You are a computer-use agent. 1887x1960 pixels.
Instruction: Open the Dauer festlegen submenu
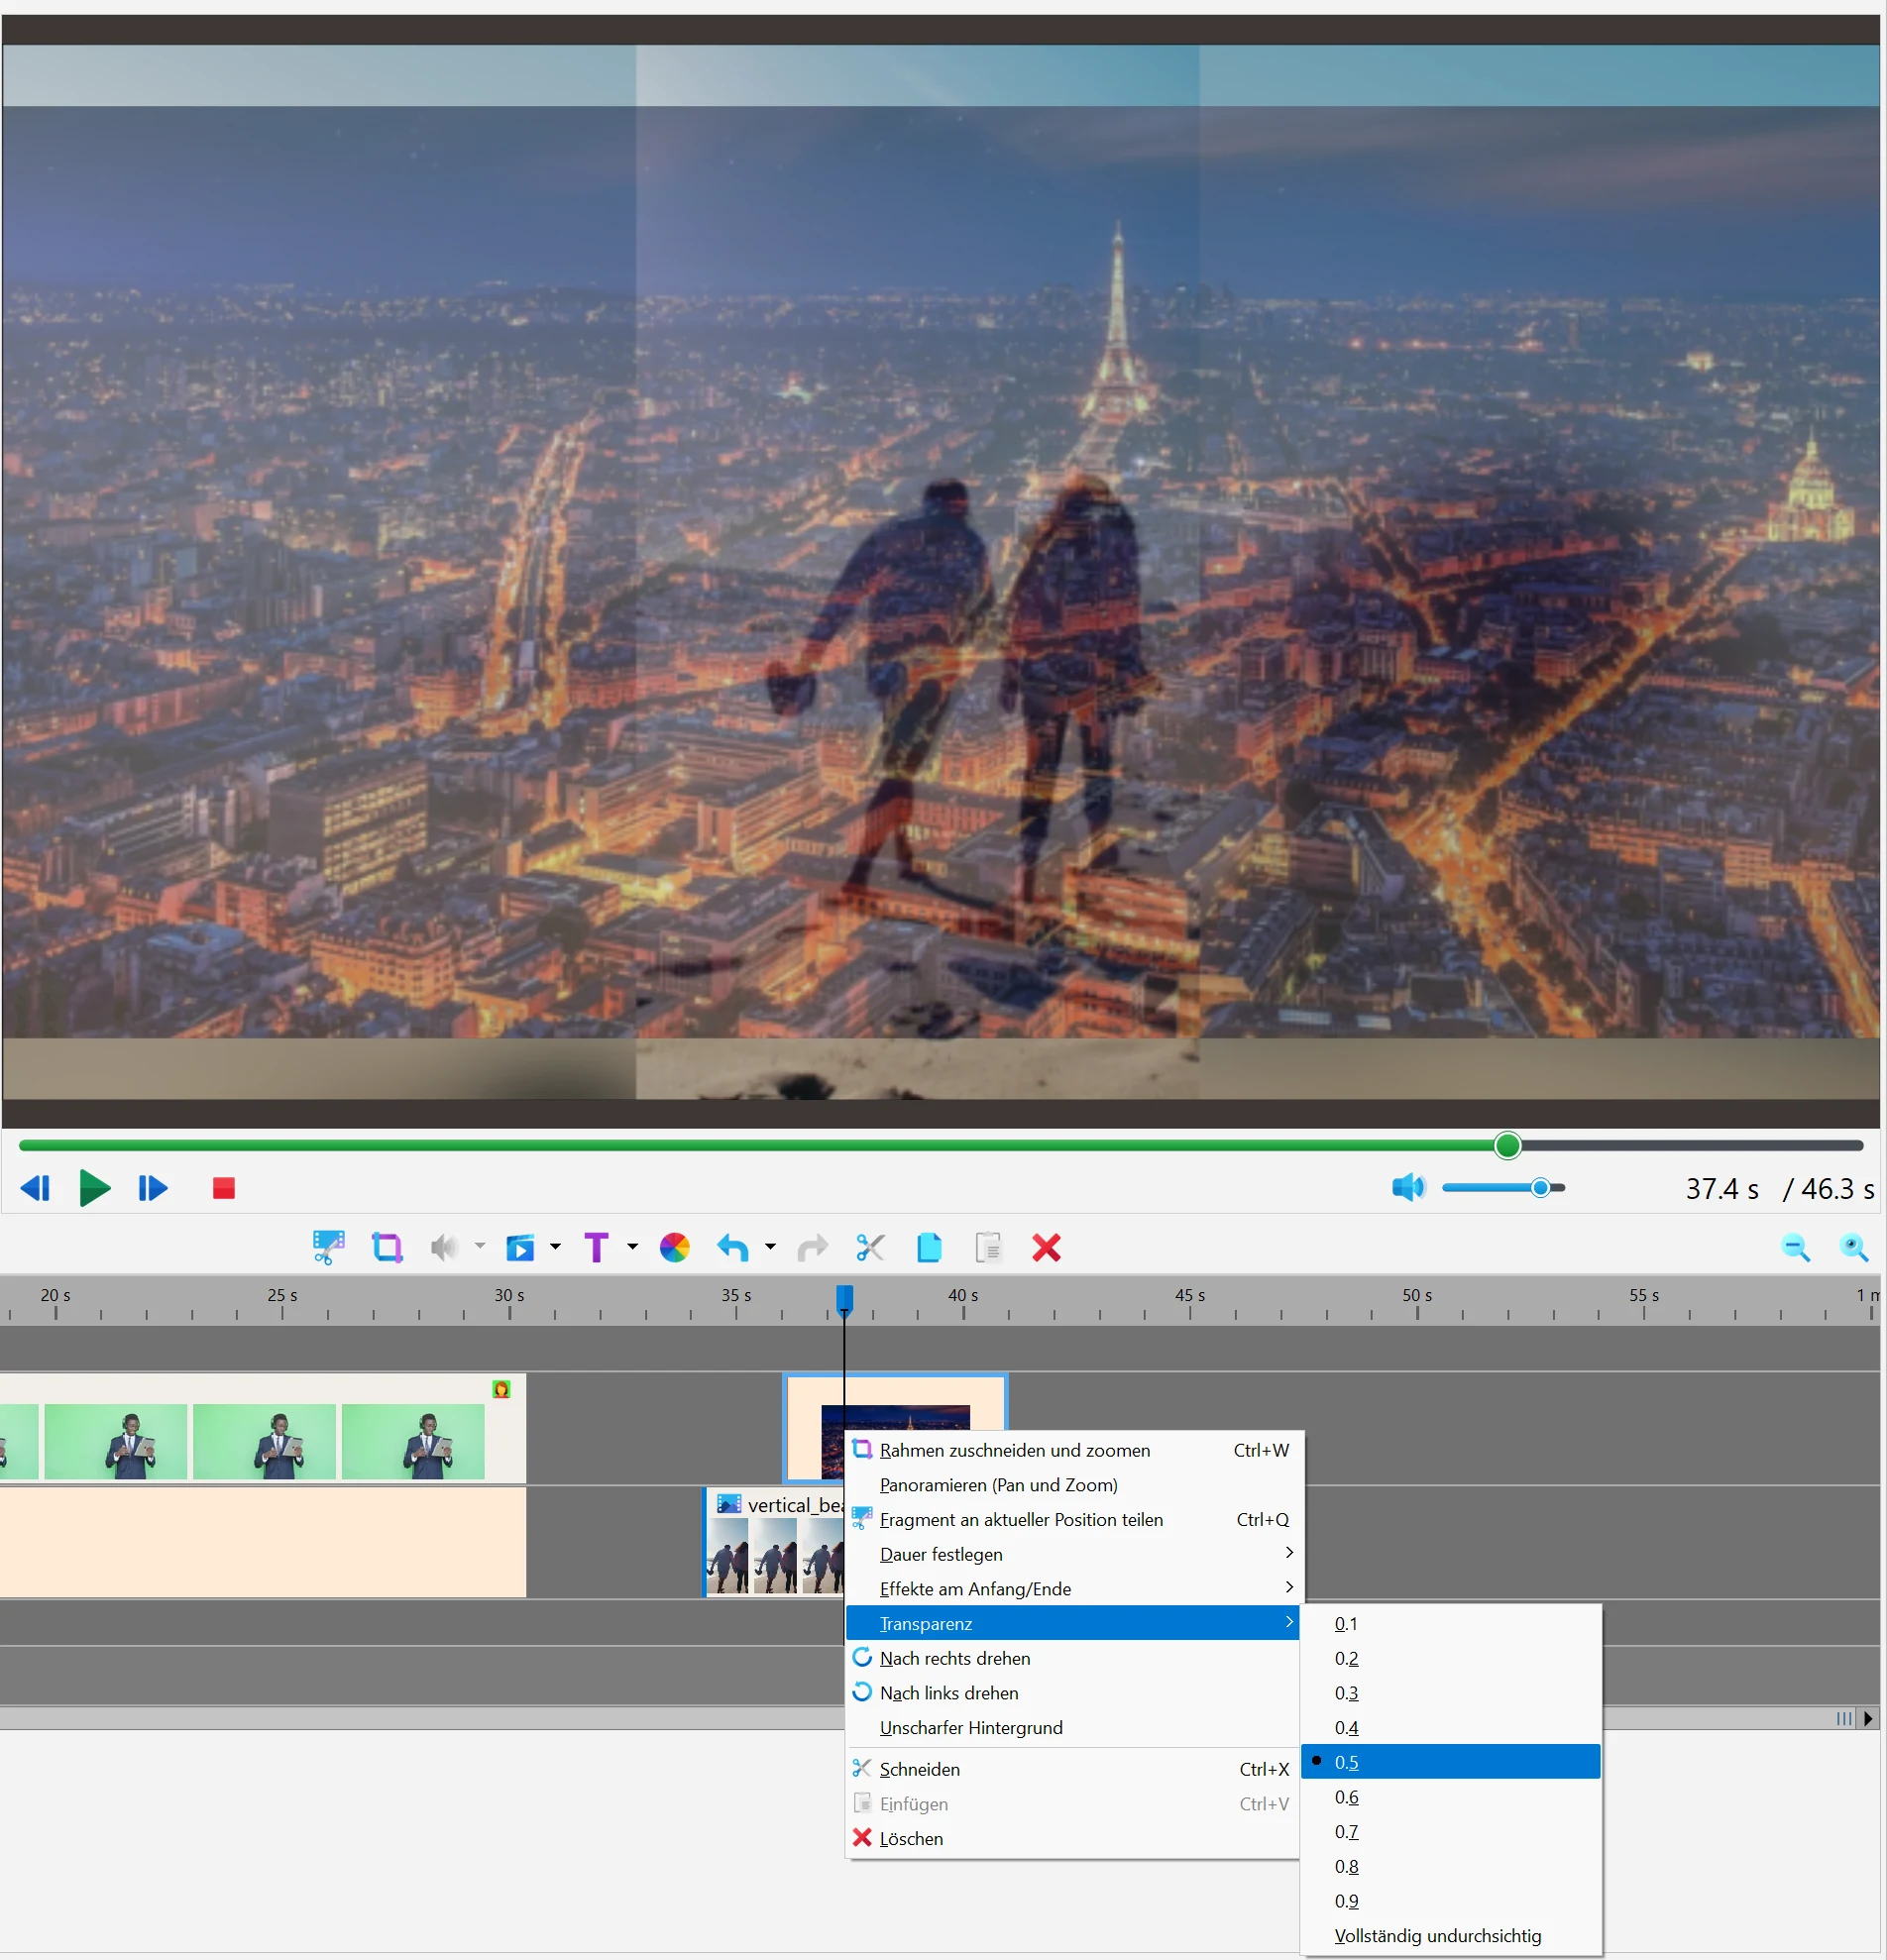(1072, 1554)
